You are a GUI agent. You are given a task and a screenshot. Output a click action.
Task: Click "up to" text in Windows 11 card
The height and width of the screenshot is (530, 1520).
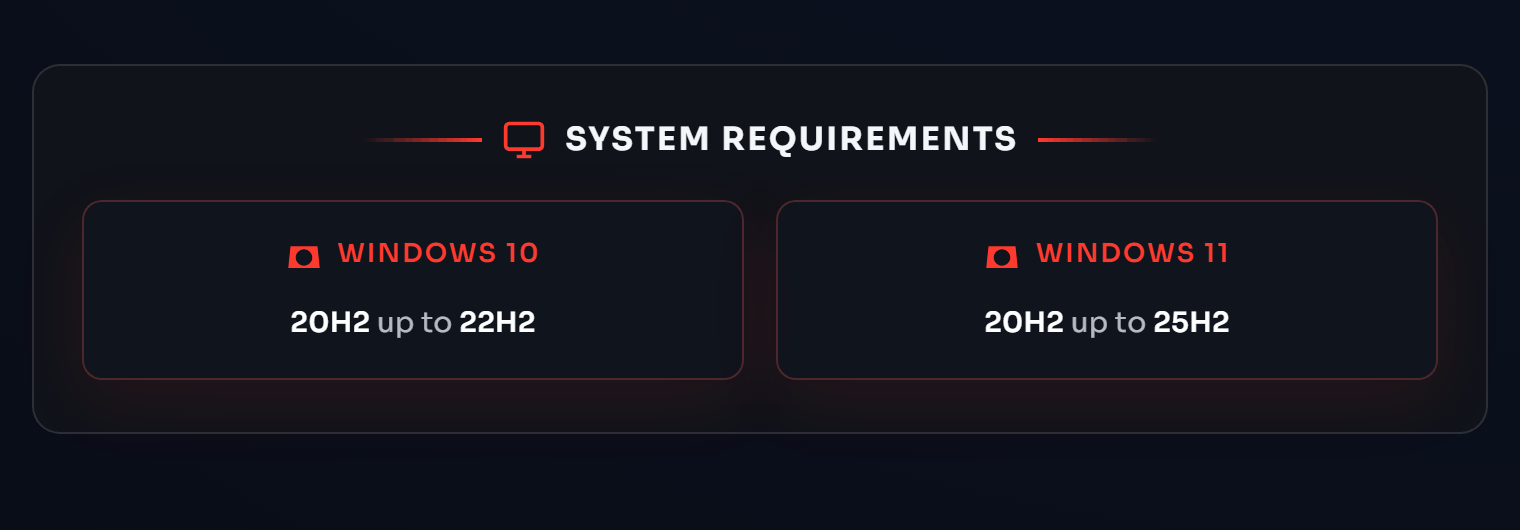point(1108,323)
